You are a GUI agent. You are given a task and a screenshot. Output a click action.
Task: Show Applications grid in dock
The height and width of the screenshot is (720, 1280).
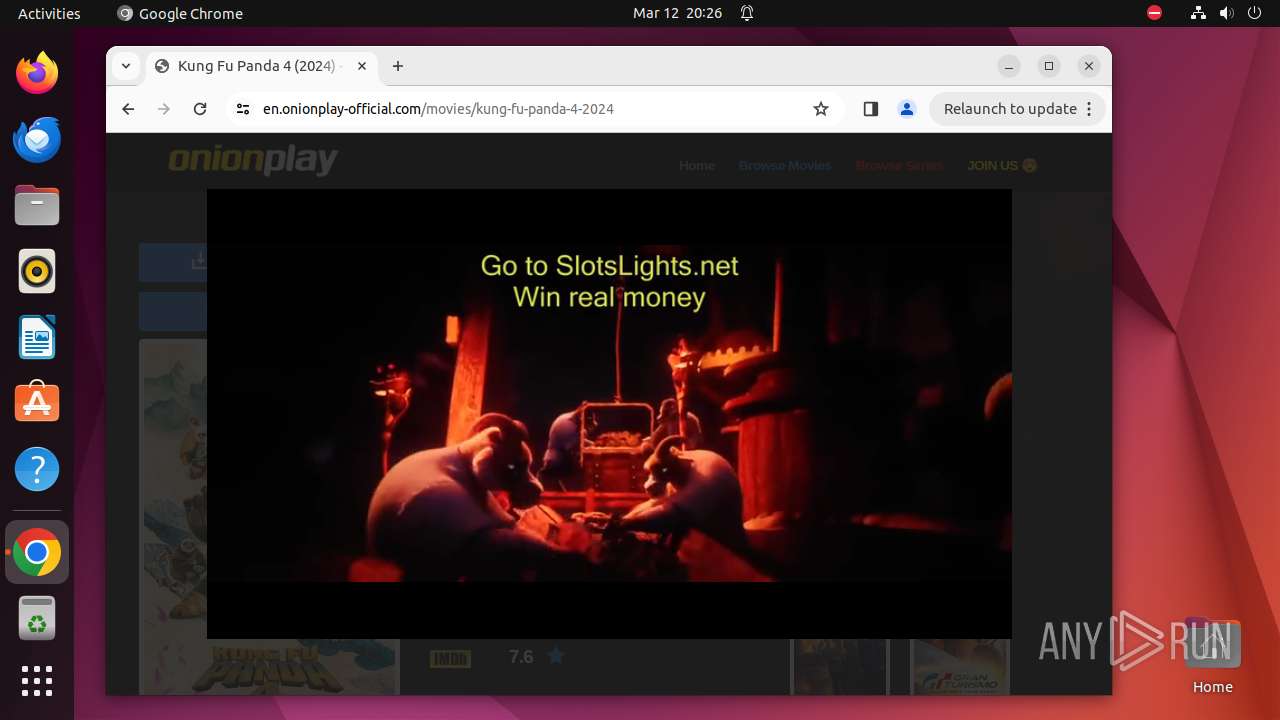coord(37,681)
